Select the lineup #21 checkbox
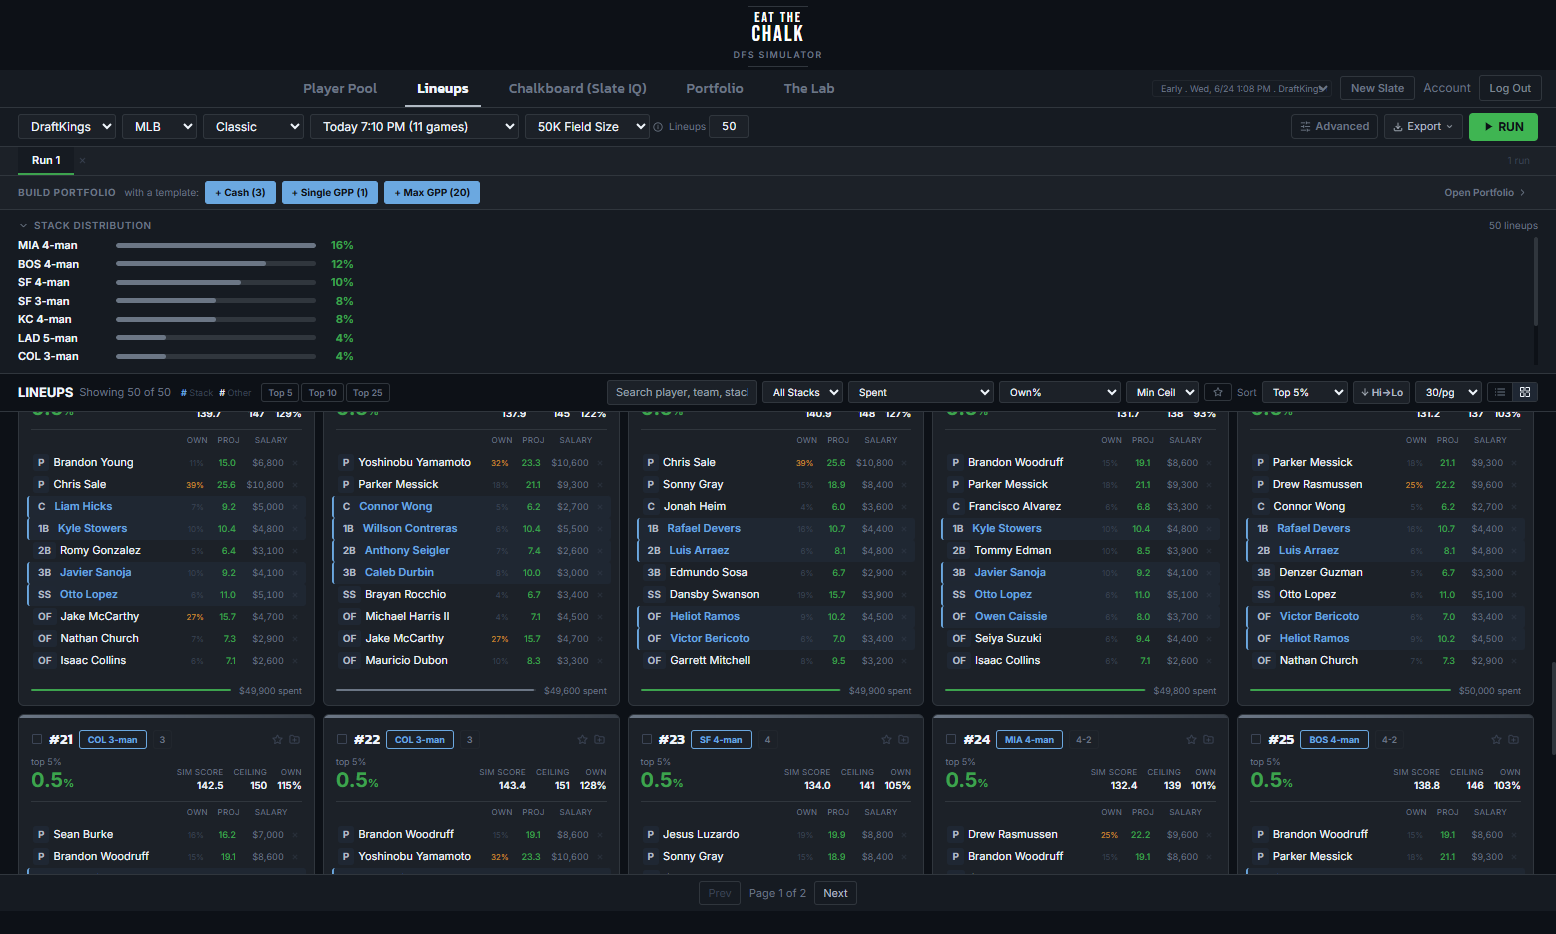Image resolution: width=1556 pixels, height=934 pixels. [37, 740]
